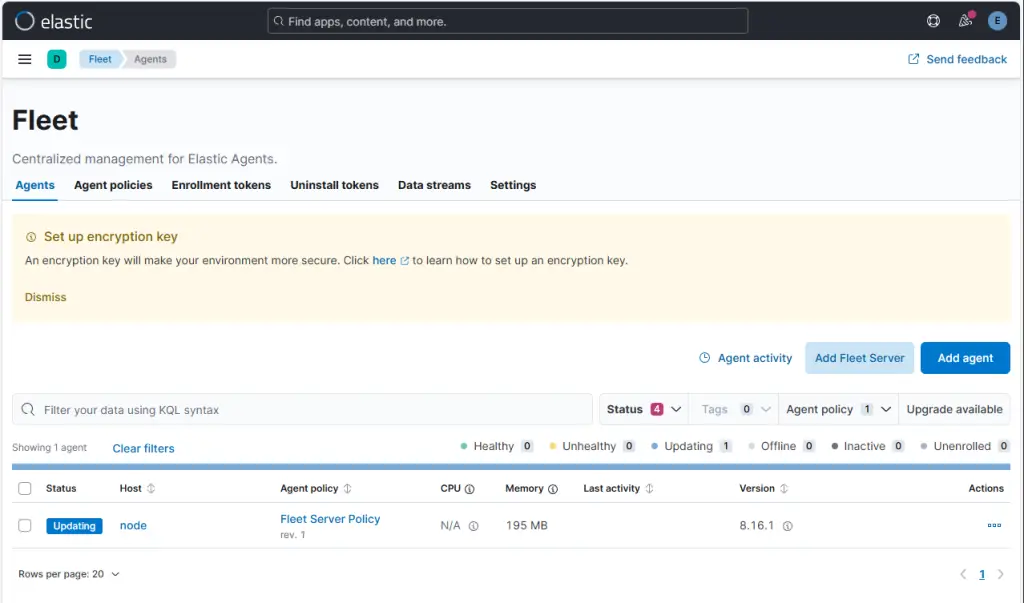Click info icon next to N/A CPU
Viewport: 1024px width, 603px height.
click(473, 526)
